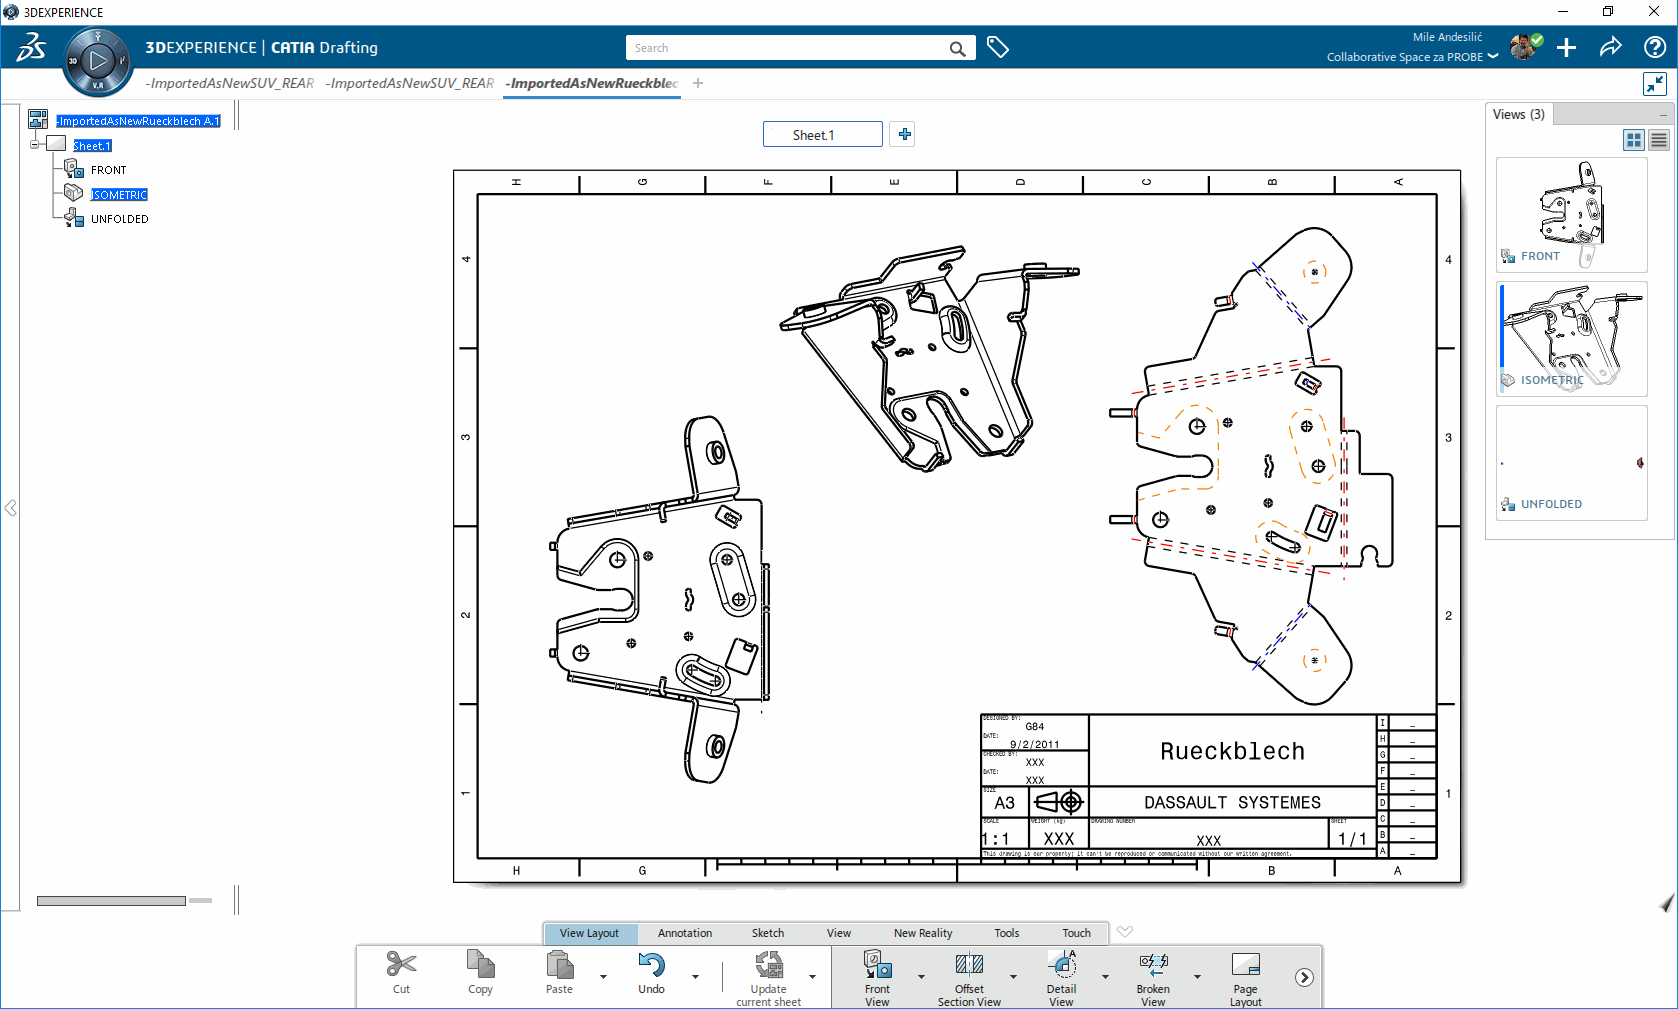
Task: Switch to the Annotation tab
Action: (x=685, y=933)
